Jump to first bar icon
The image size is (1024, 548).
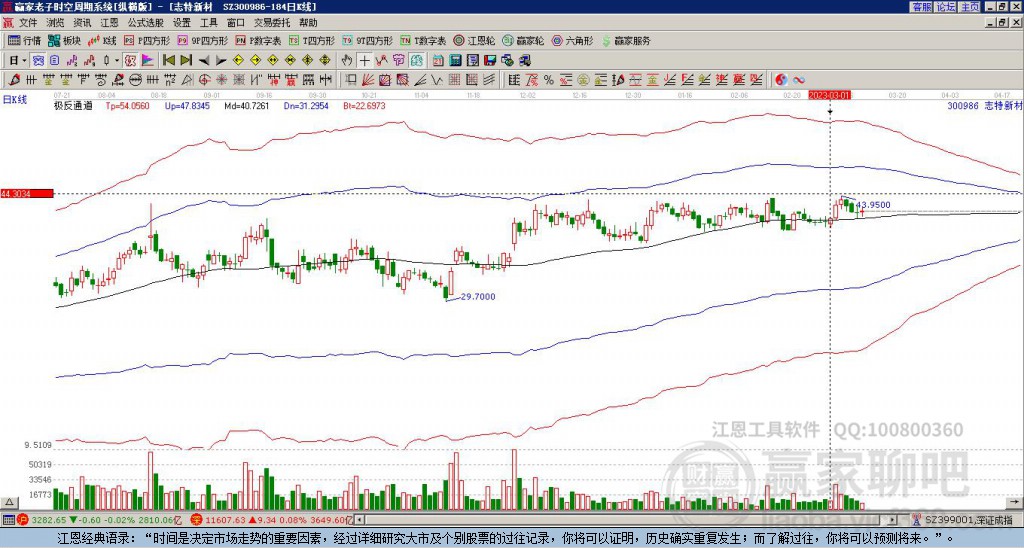click(x=168, y=60)
